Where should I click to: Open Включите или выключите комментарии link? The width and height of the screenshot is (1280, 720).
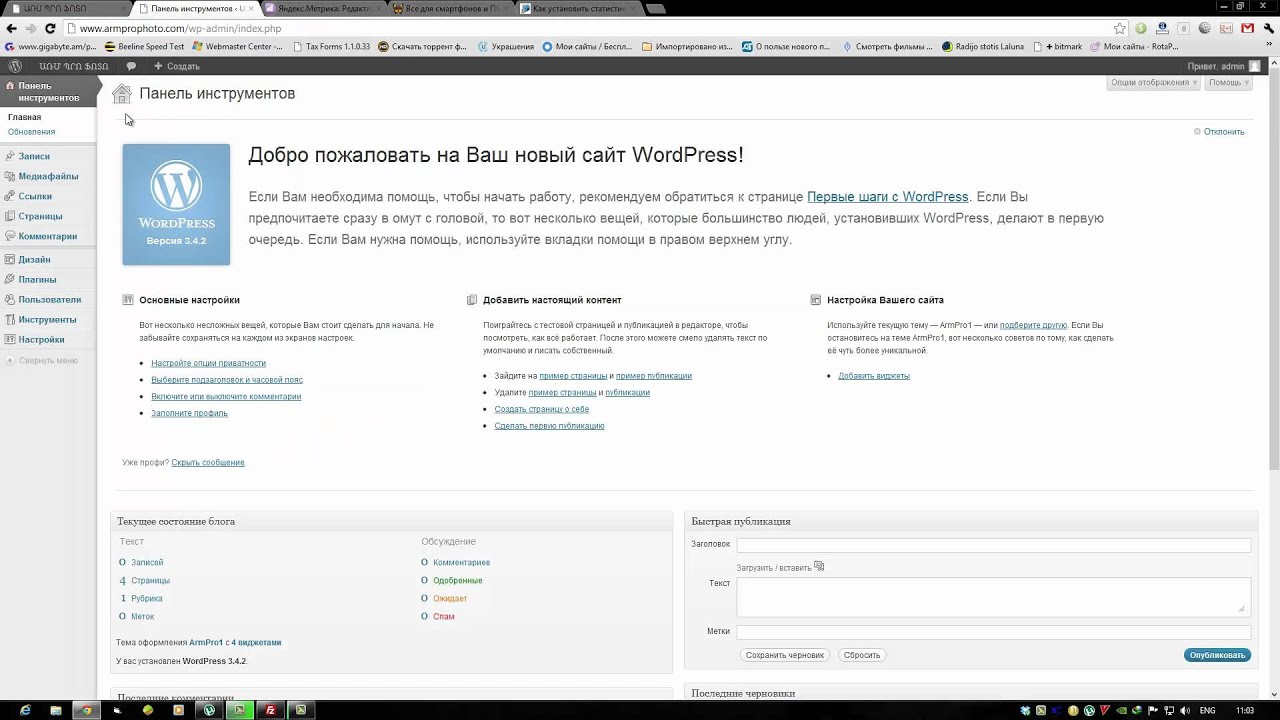click(226, 396)
